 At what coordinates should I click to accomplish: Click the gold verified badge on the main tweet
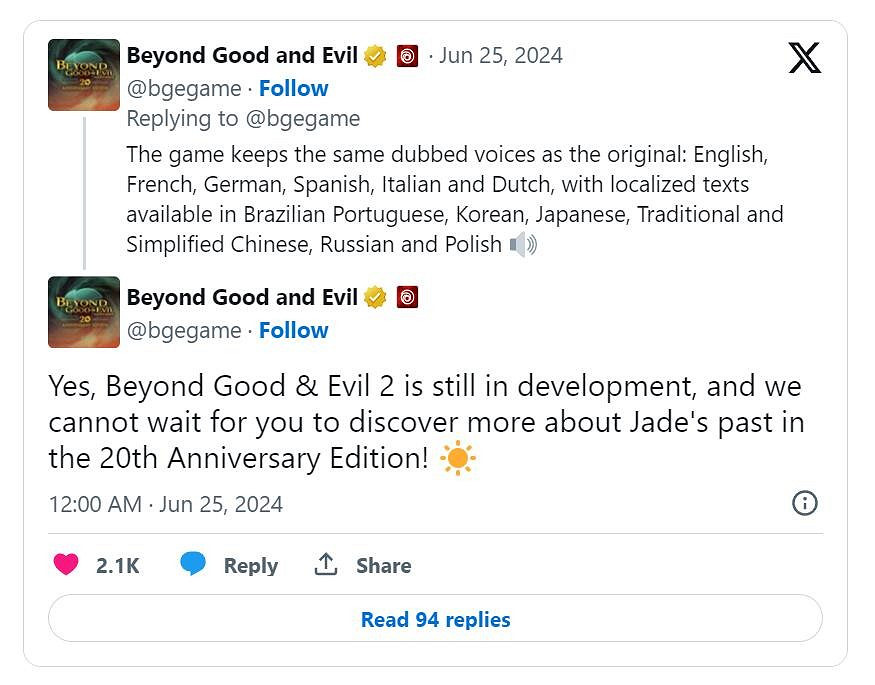[x=375, y=298]
